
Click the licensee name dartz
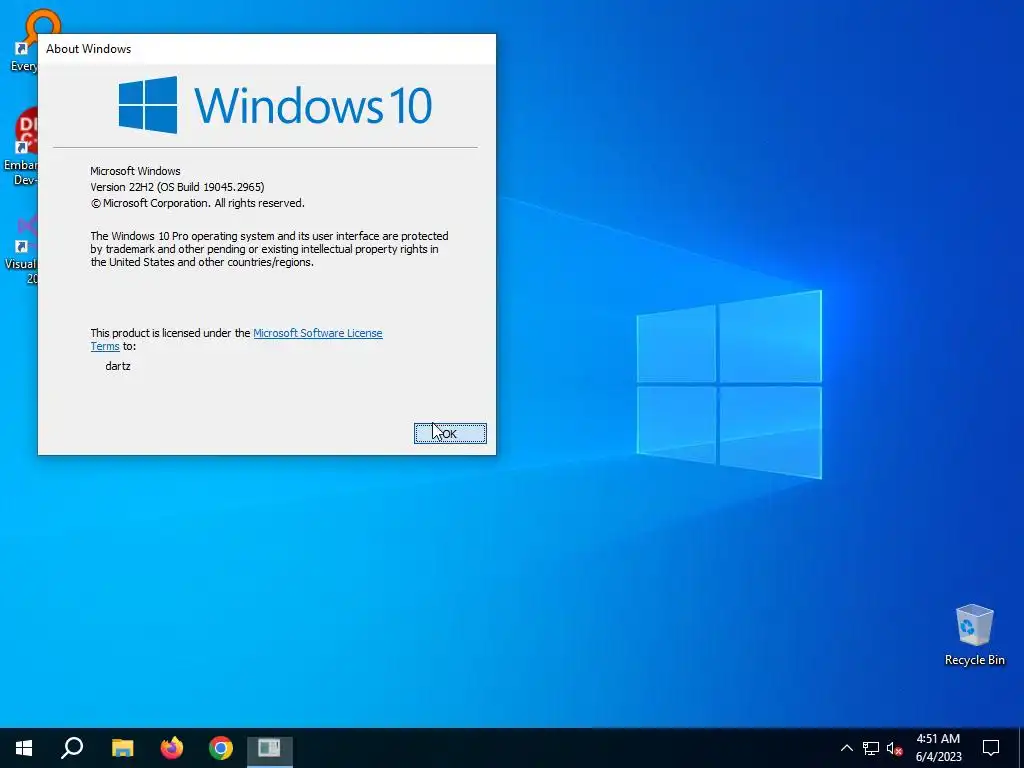click(x=118, y=366)
